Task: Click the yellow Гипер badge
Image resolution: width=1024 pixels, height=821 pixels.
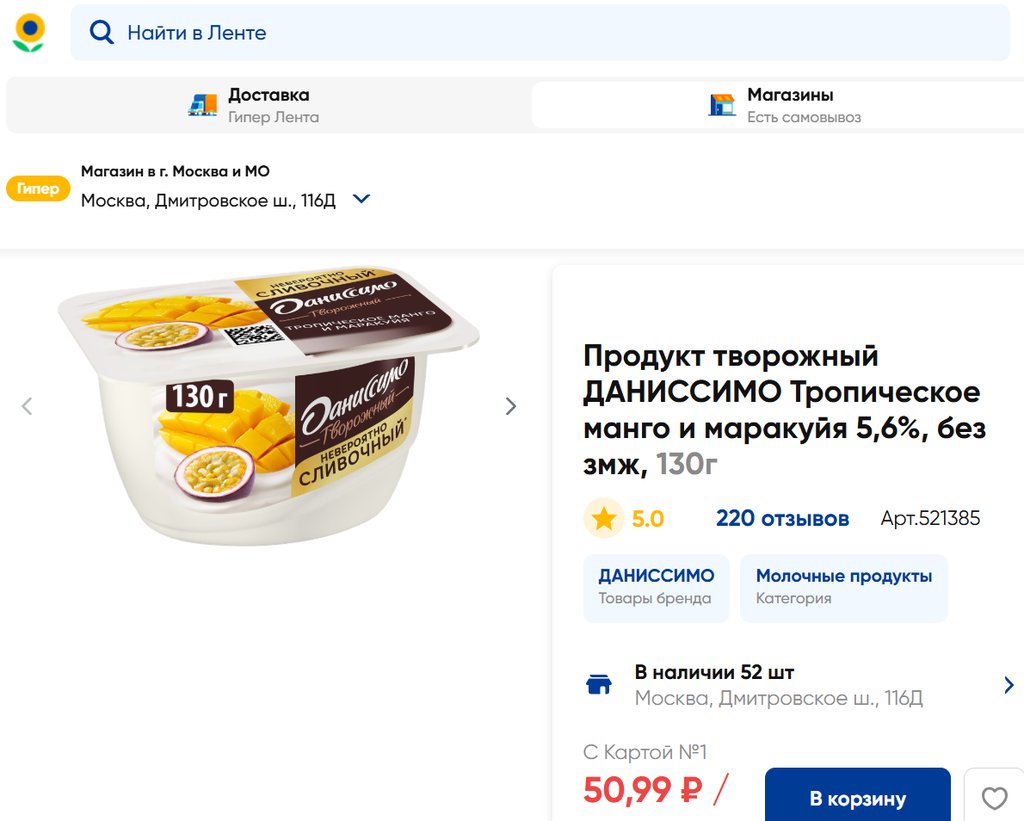Action: coord(38,188)
